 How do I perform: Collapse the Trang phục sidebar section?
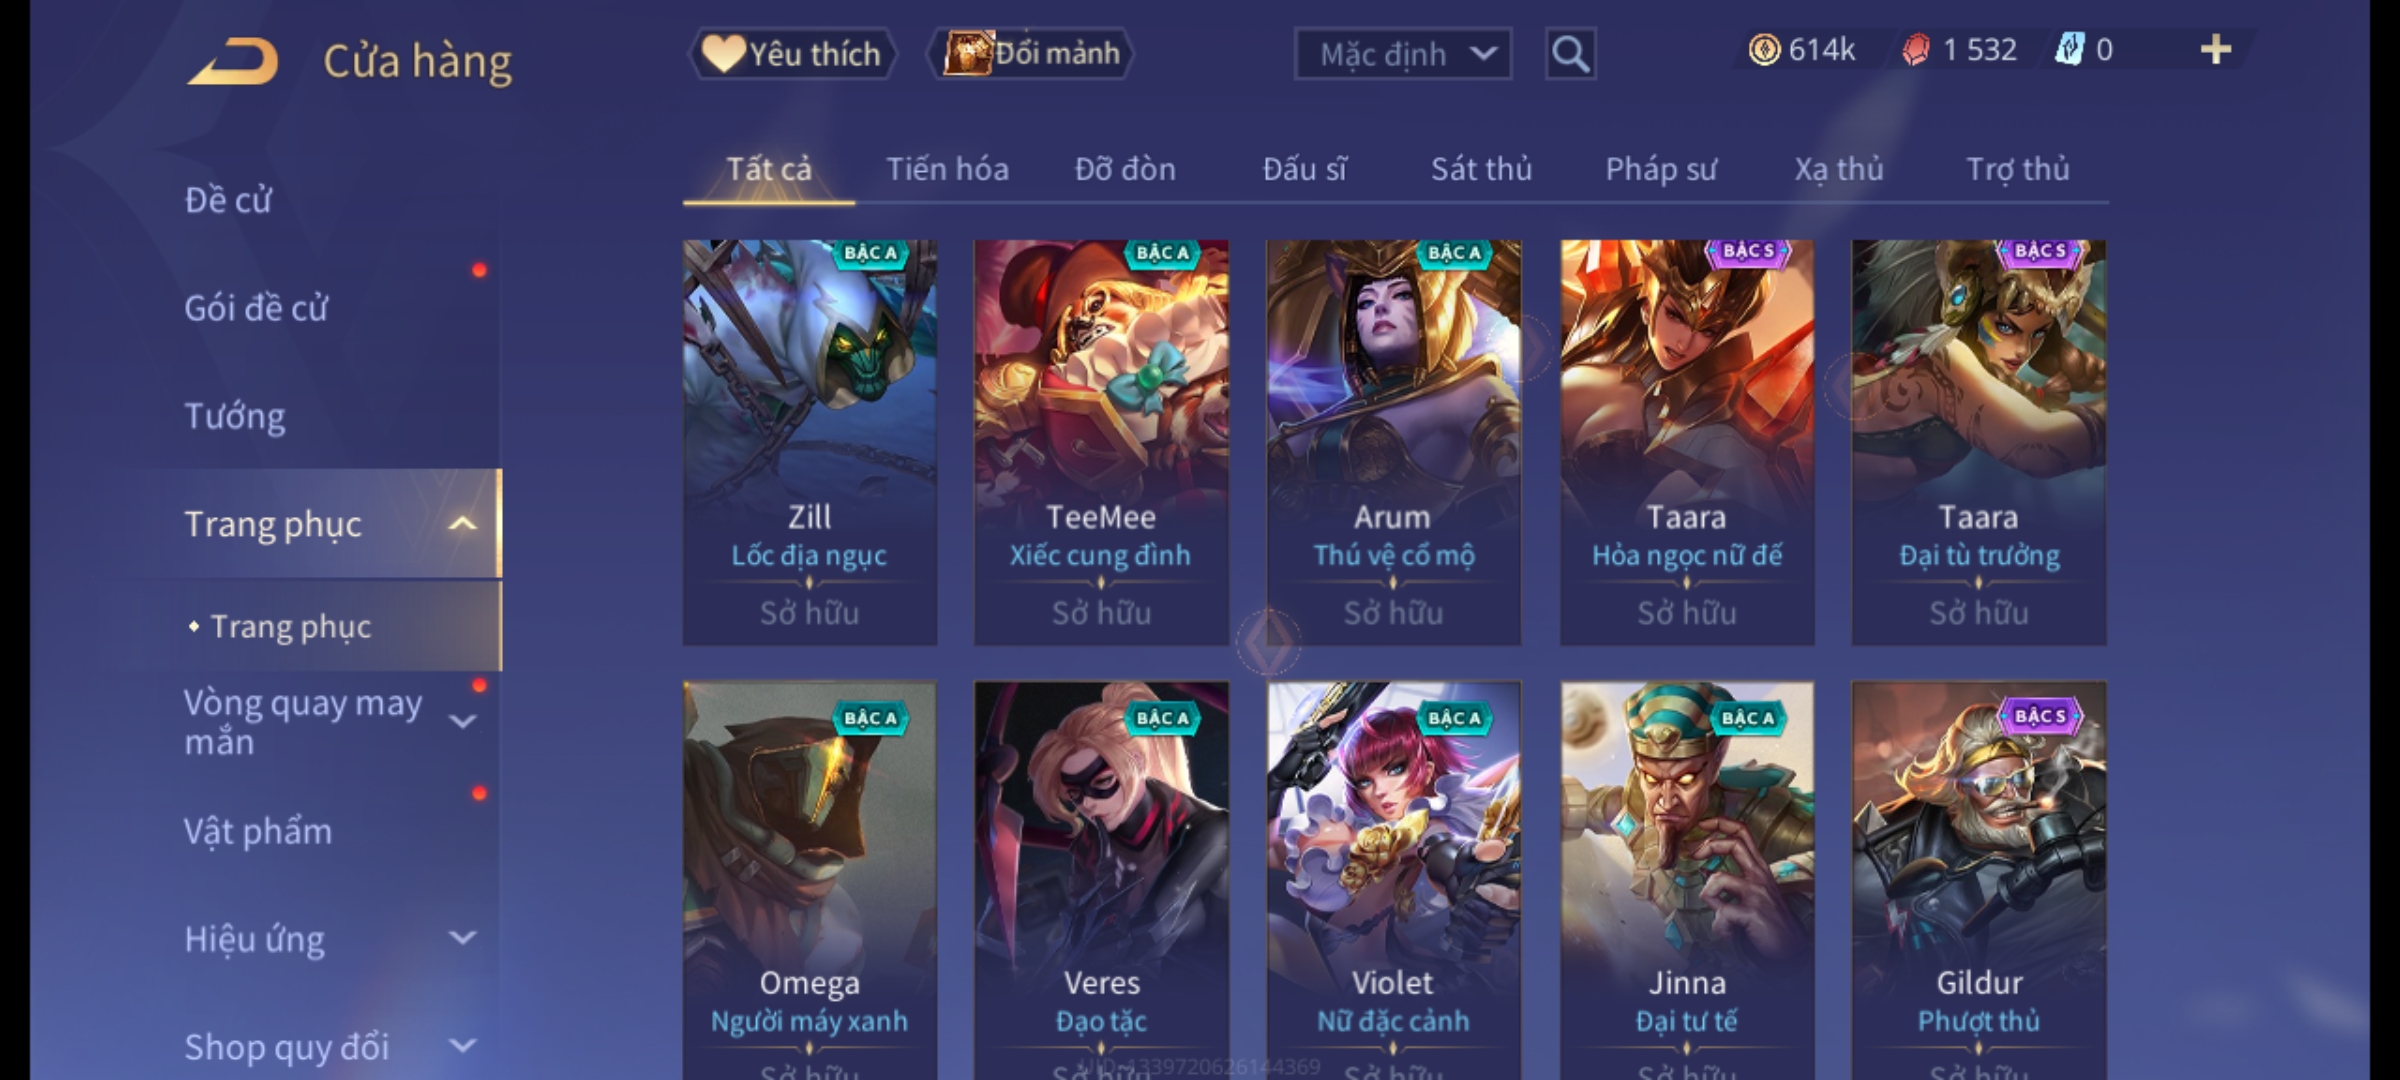click(462, 524)
